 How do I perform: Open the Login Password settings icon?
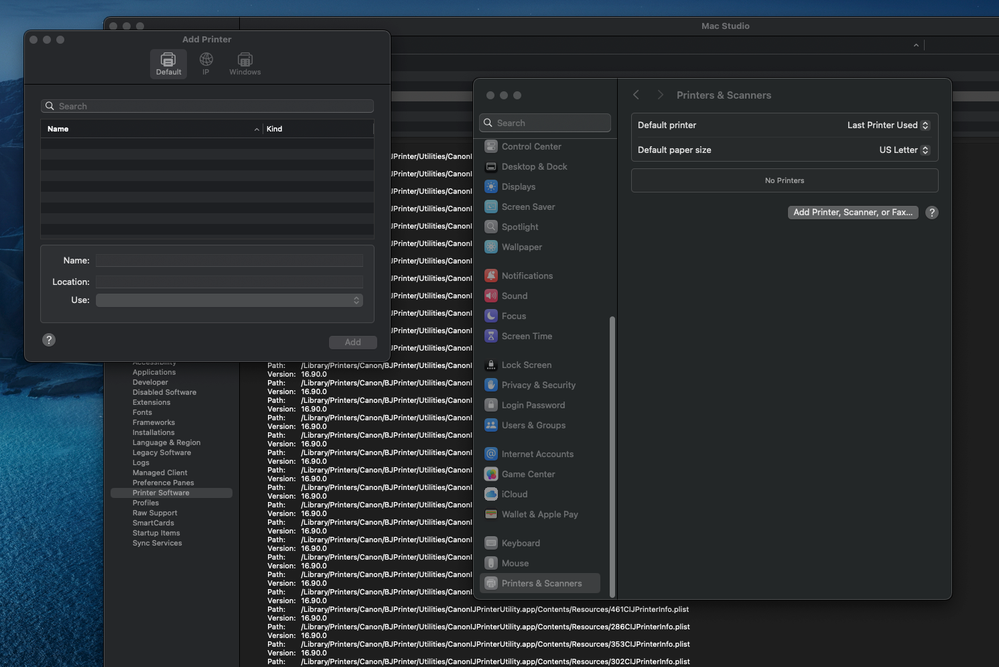click(x=491, y=405)
